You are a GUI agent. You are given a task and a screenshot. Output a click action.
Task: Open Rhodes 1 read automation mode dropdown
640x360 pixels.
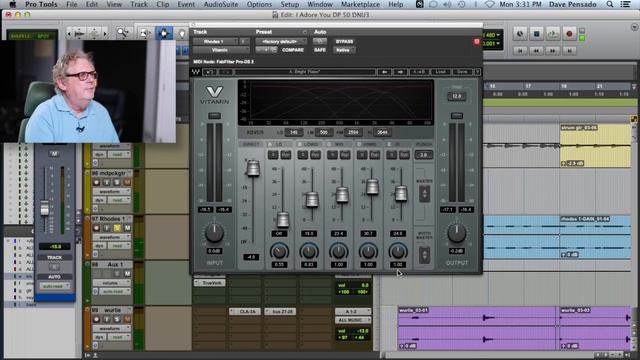119,246
